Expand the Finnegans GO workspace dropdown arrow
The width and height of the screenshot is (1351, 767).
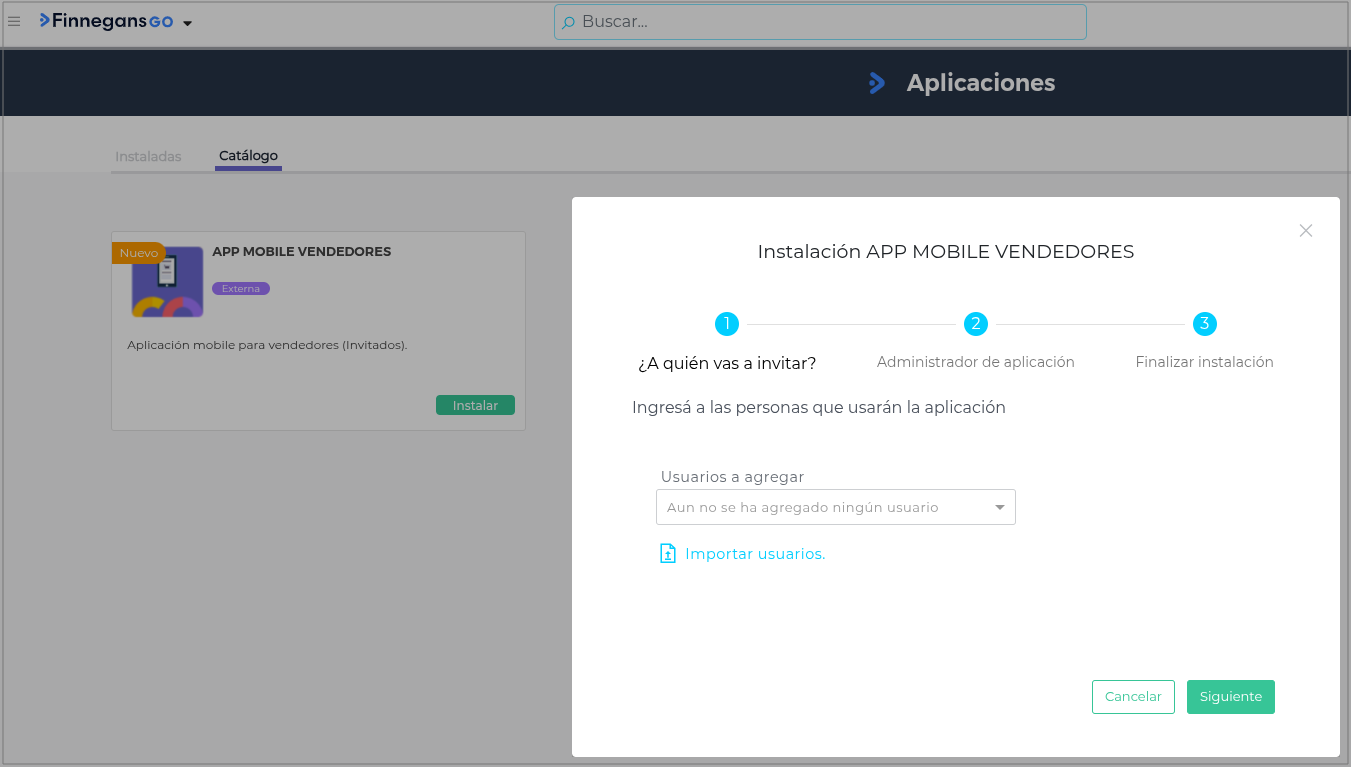pyautogui.click(x=187, y=23)
